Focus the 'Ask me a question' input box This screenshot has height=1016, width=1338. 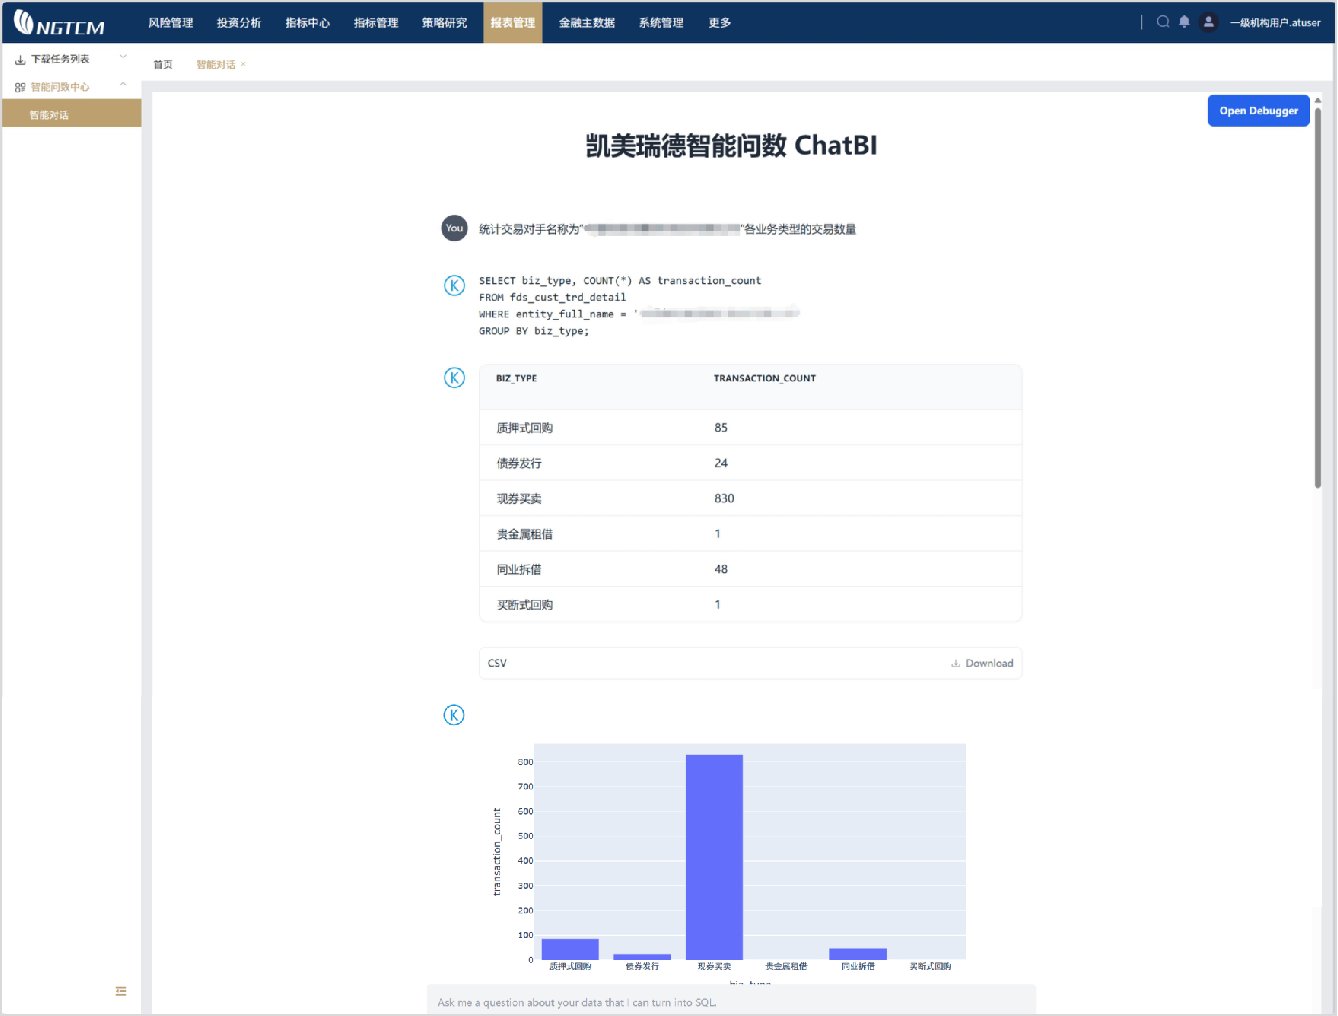coord(731,1002)
